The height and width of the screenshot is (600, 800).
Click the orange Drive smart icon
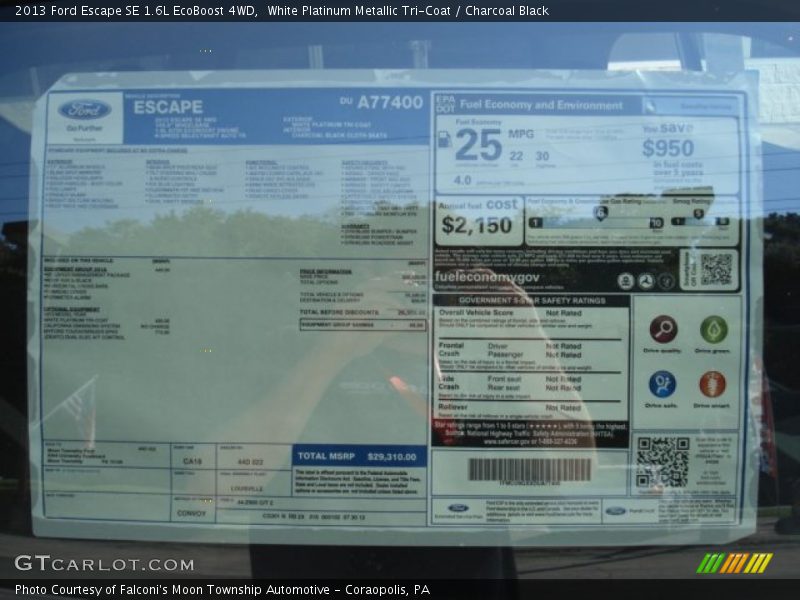[712, 384]
